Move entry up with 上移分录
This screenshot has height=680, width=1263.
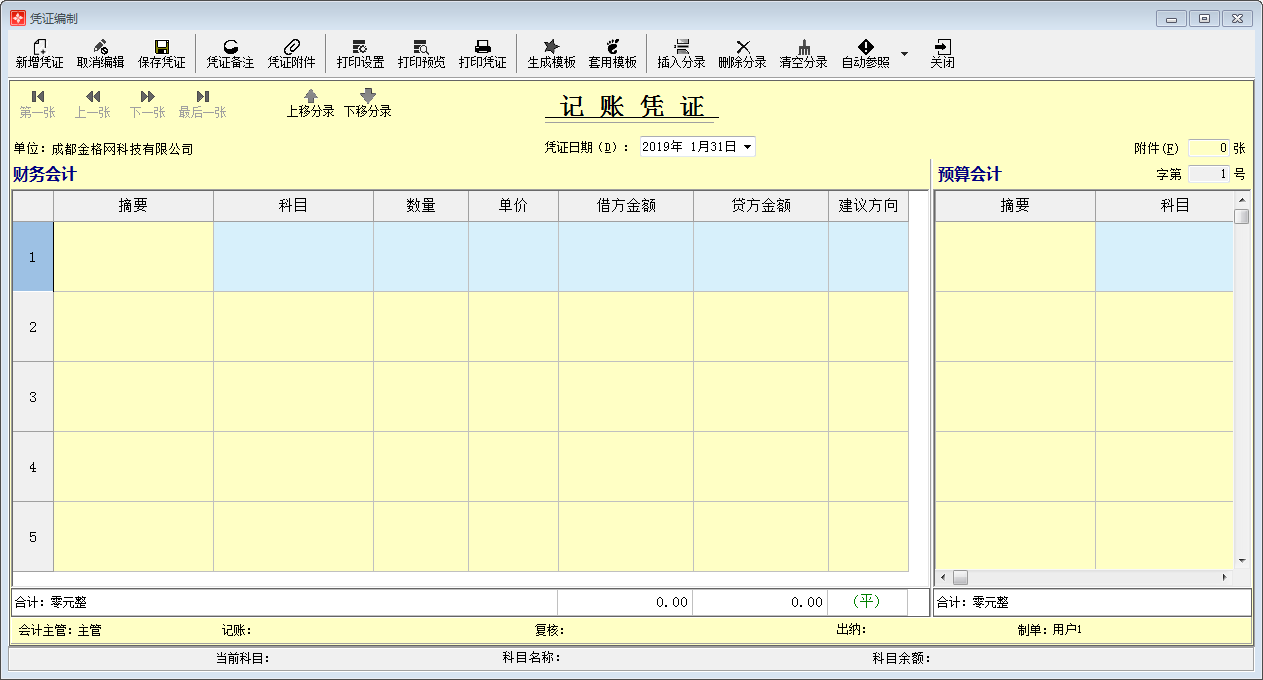tap(310, 96)
